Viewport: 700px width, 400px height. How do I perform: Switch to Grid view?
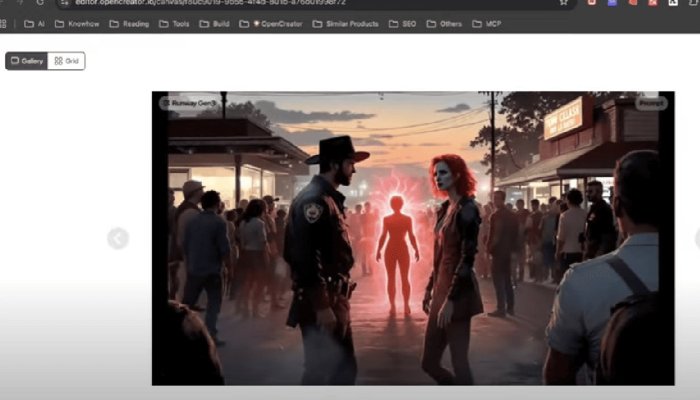[66, 61]
